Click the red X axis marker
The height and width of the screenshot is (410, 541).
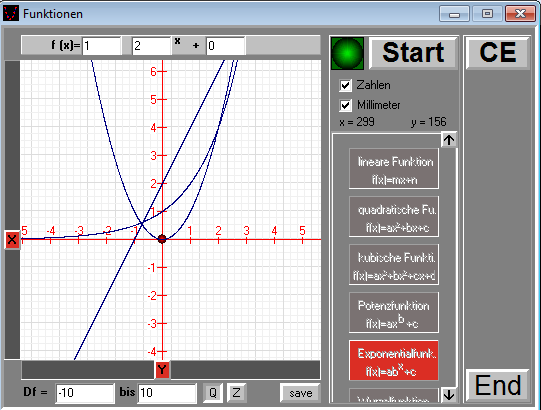(12, 239)
